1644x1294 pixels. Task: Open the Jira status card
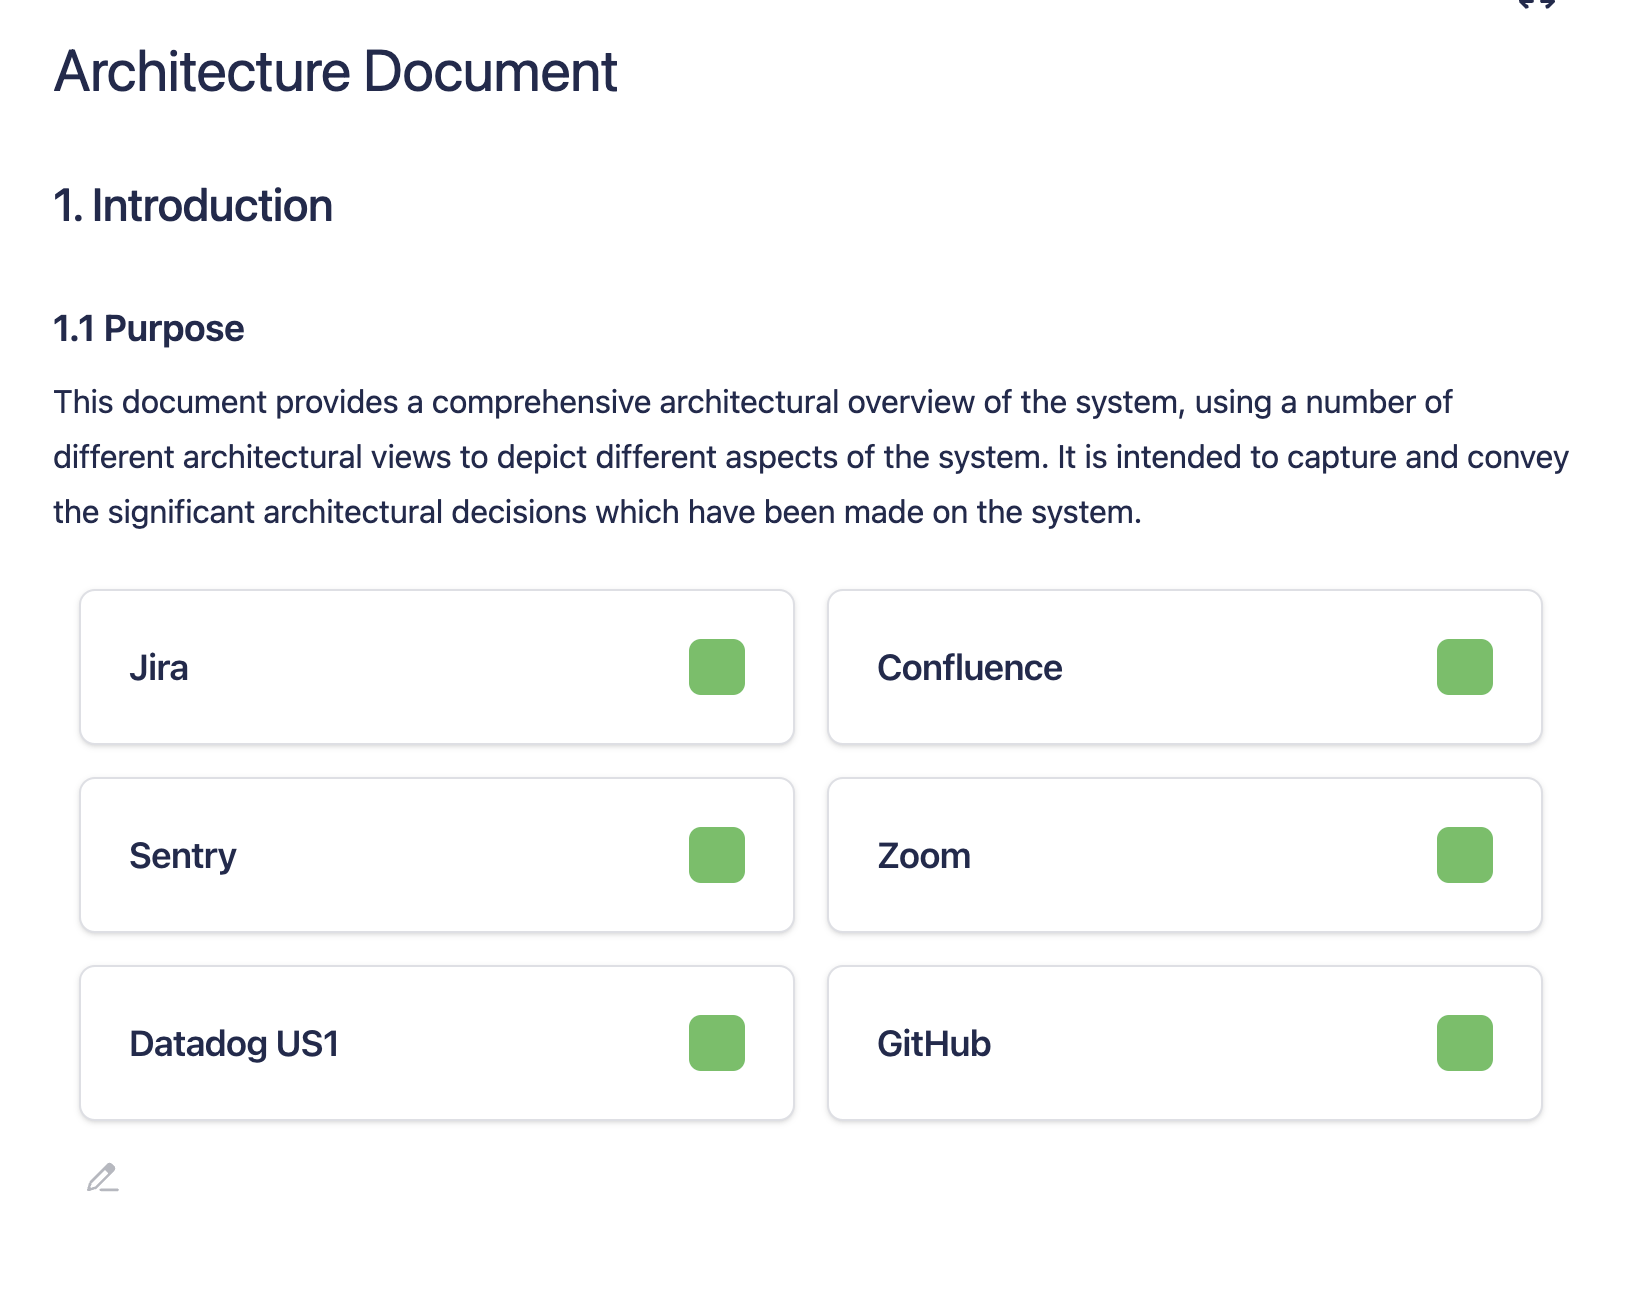436,667
